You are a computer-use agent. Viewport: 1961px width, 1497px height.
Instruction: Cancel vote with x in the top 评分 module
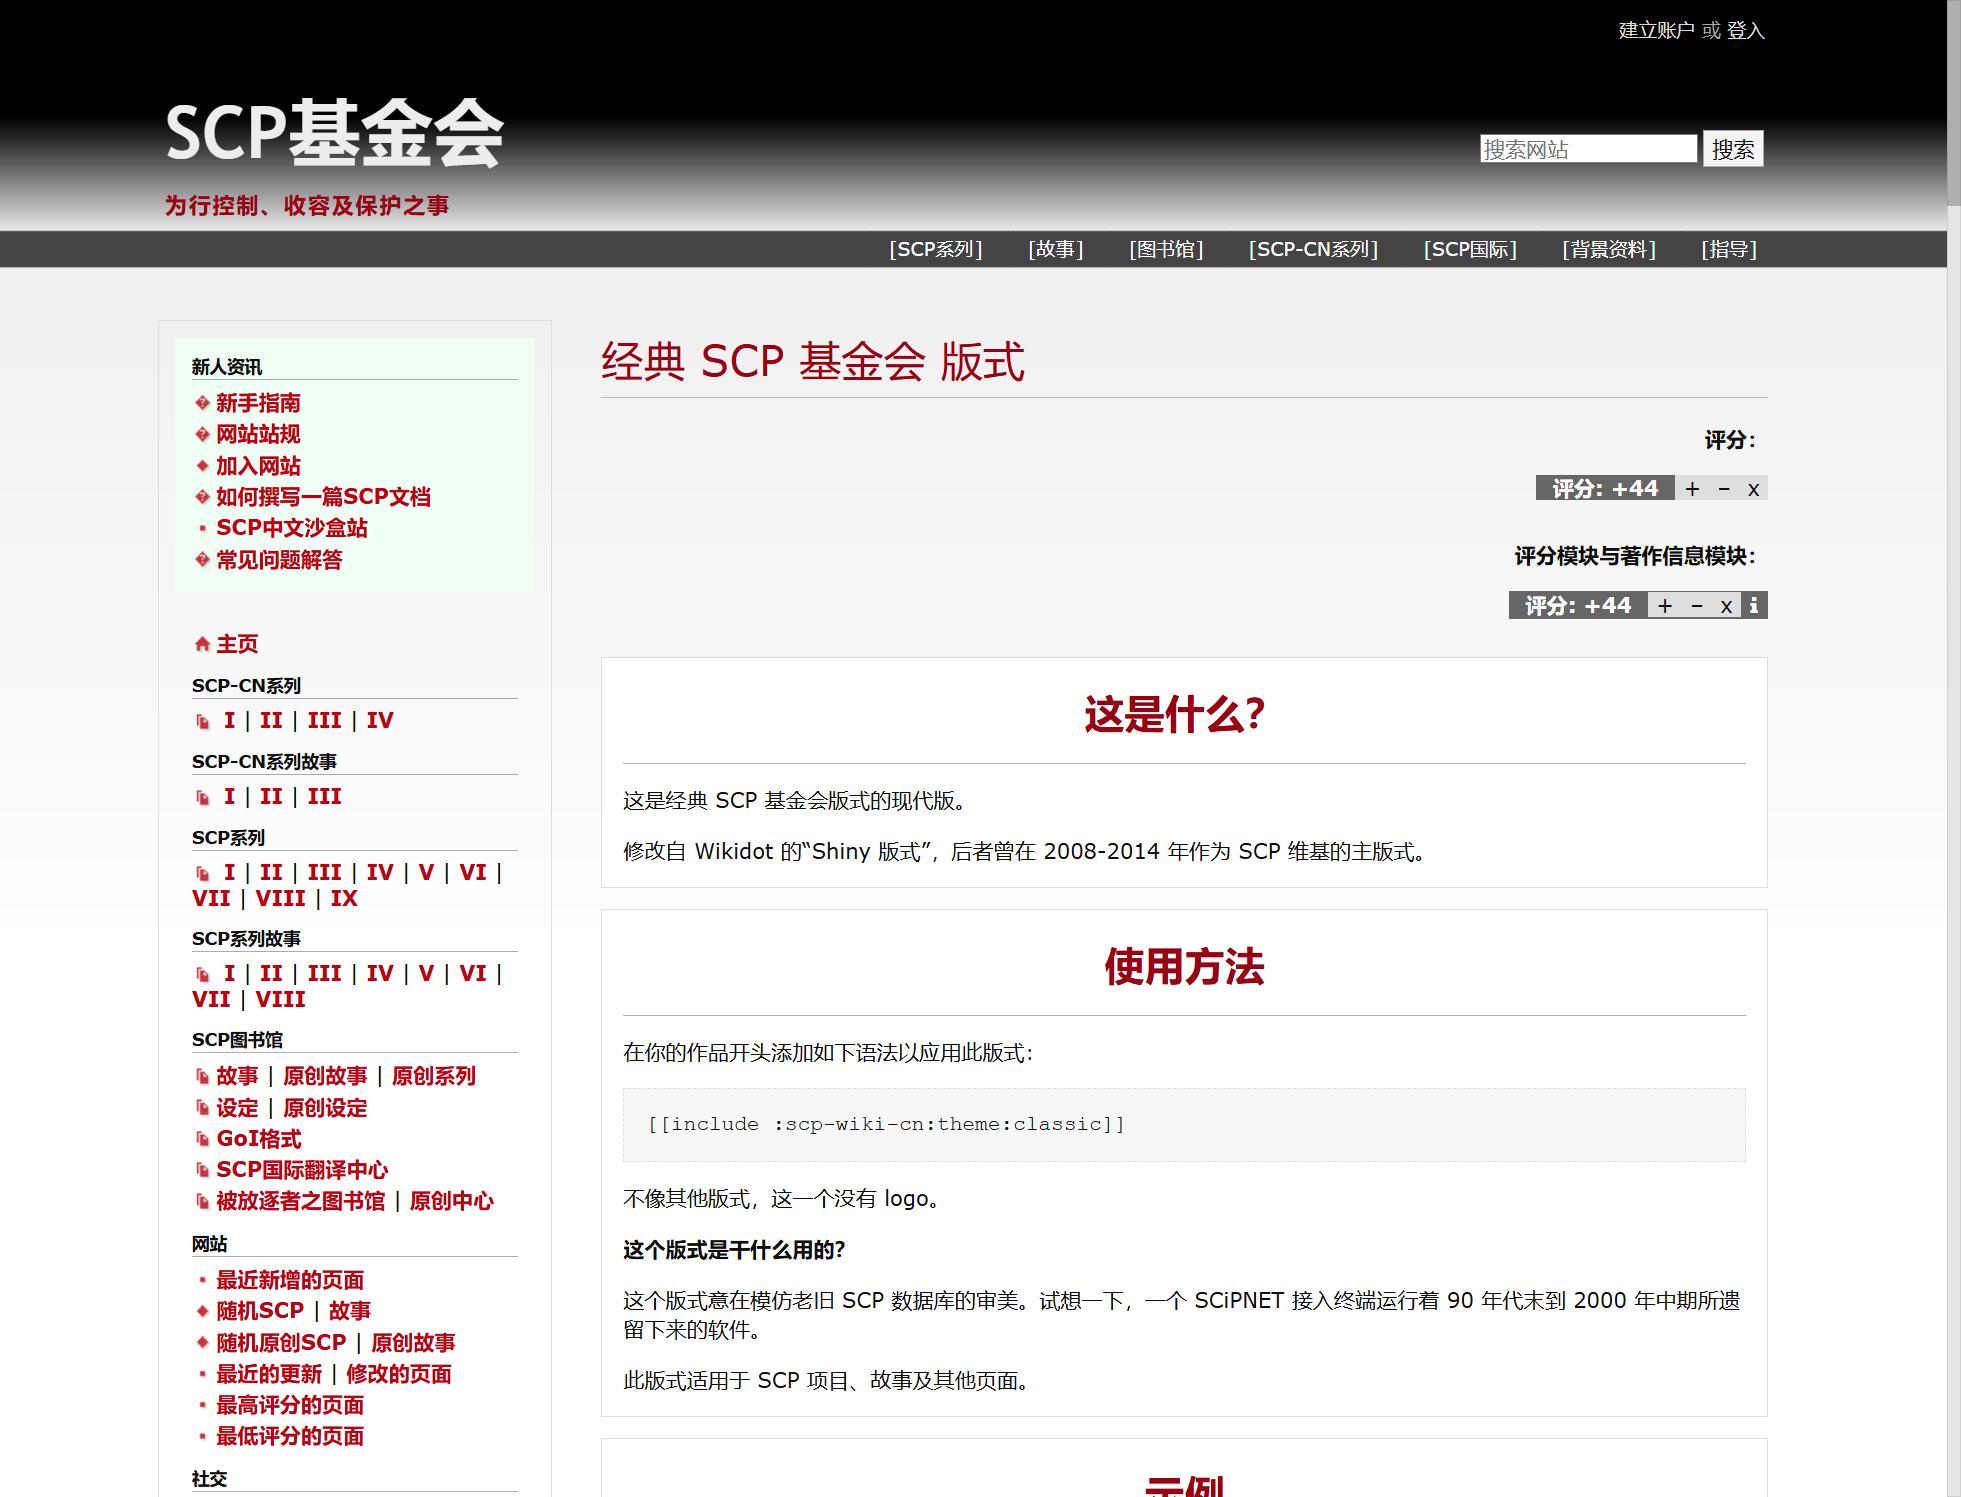1753,489
